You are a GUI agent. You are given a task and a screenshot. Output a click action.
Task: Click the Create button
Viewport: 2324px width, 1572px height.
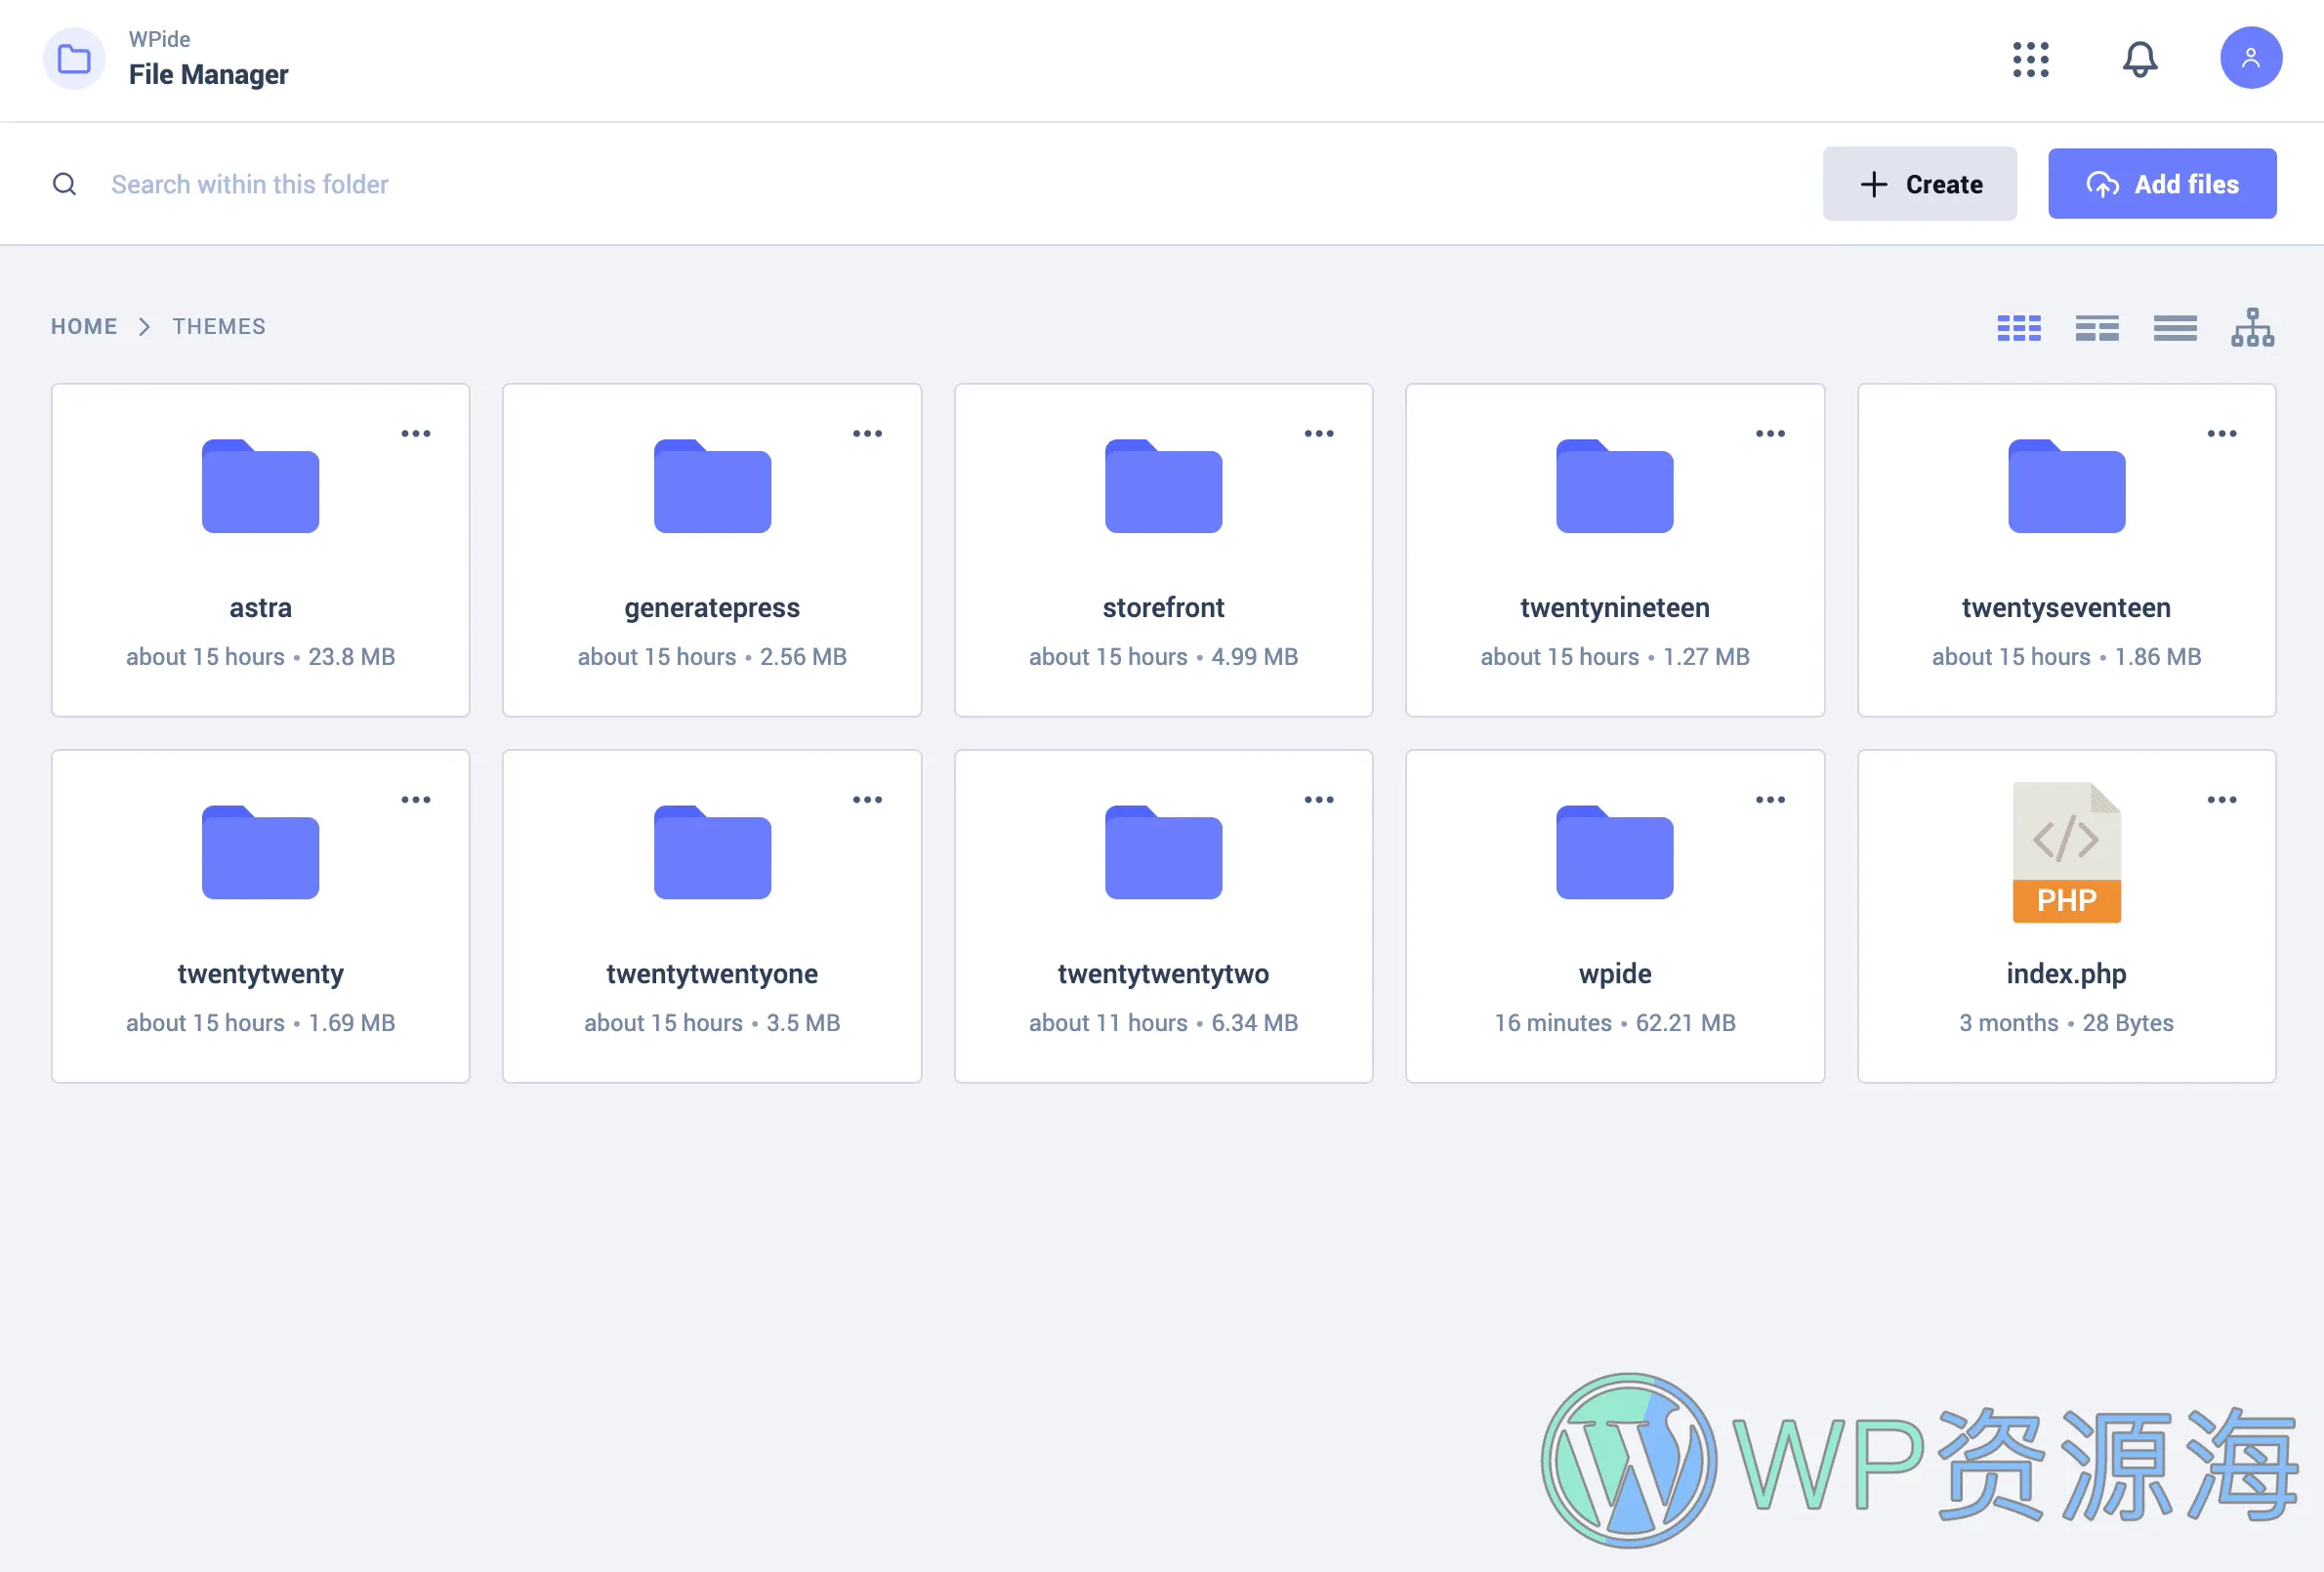click(x=1918, y=184)
